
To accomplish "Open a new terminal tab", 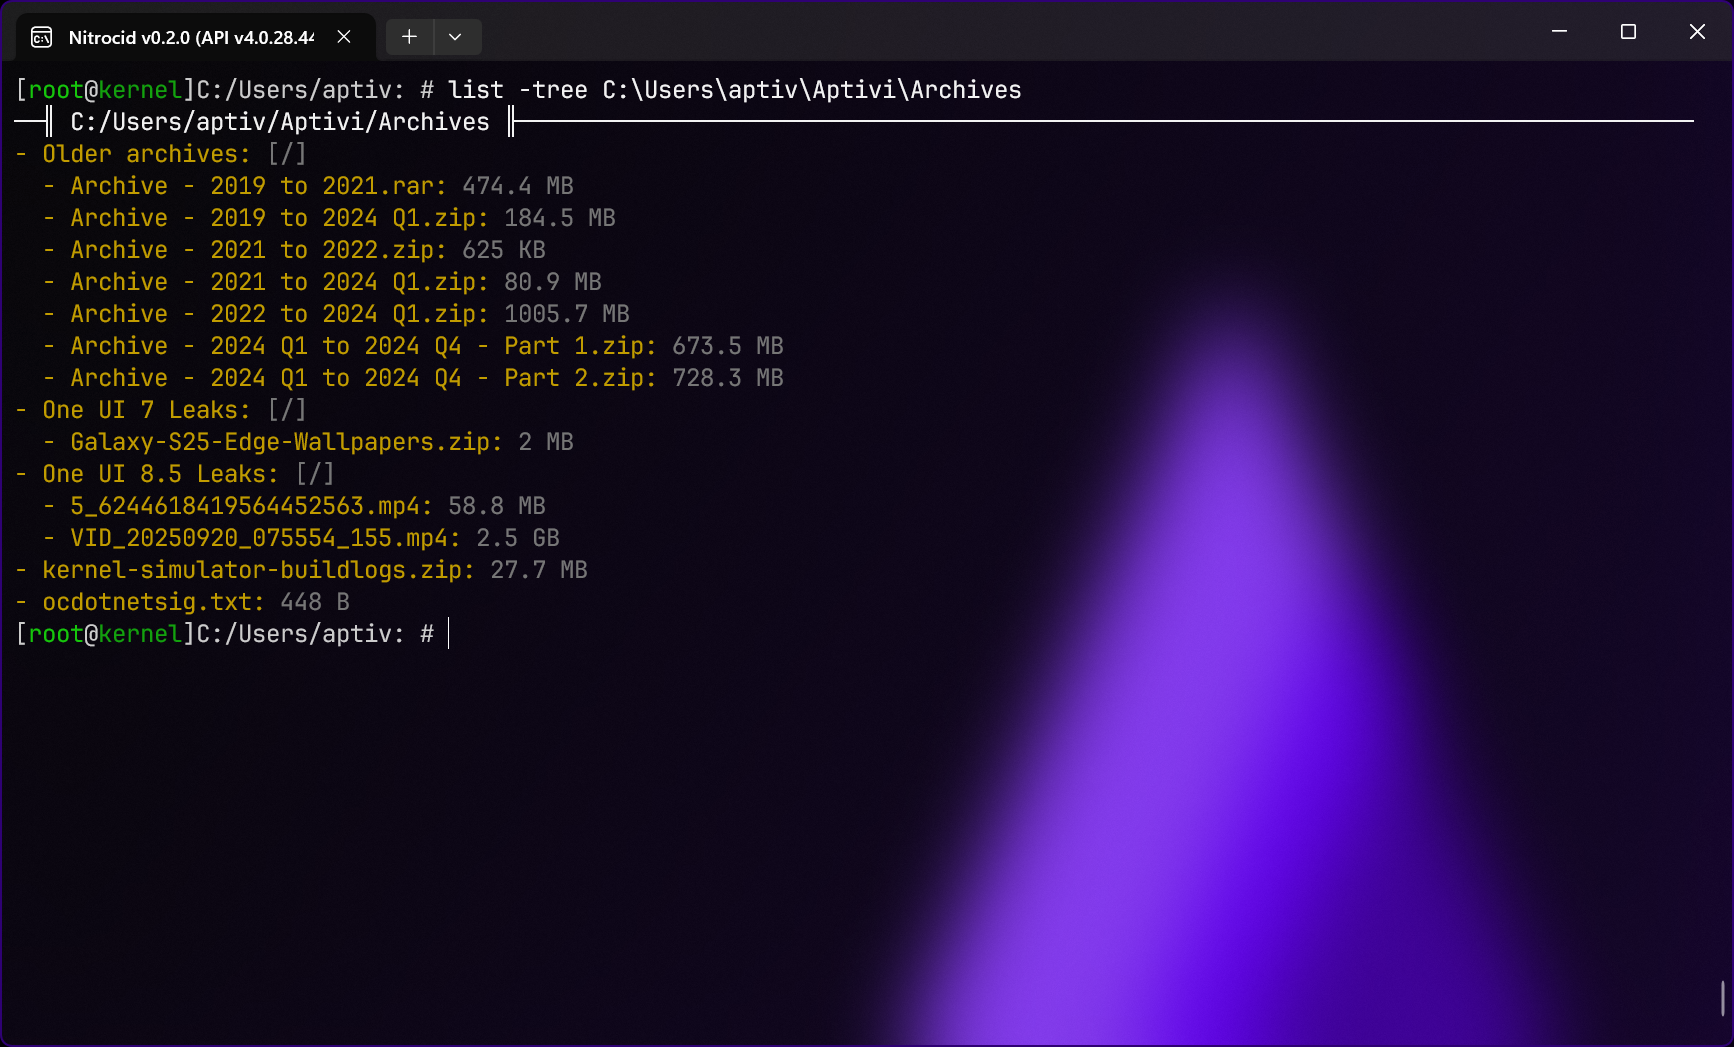I will point(409,37).
